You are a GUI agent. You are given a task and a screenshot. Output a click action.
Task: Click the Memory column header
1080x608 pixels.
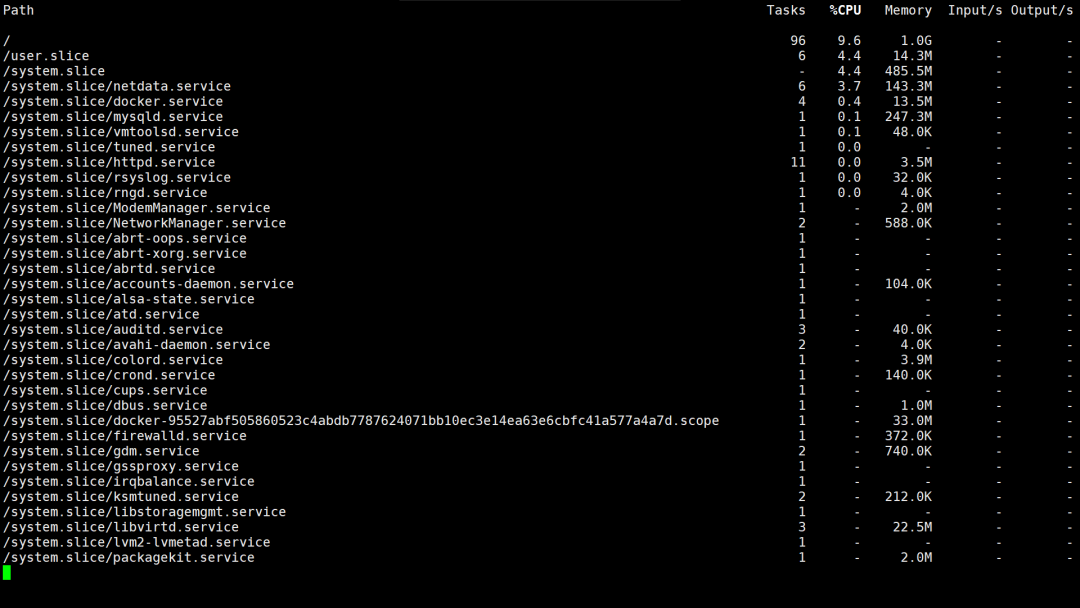pyautogui.click(x=908, y=10)
